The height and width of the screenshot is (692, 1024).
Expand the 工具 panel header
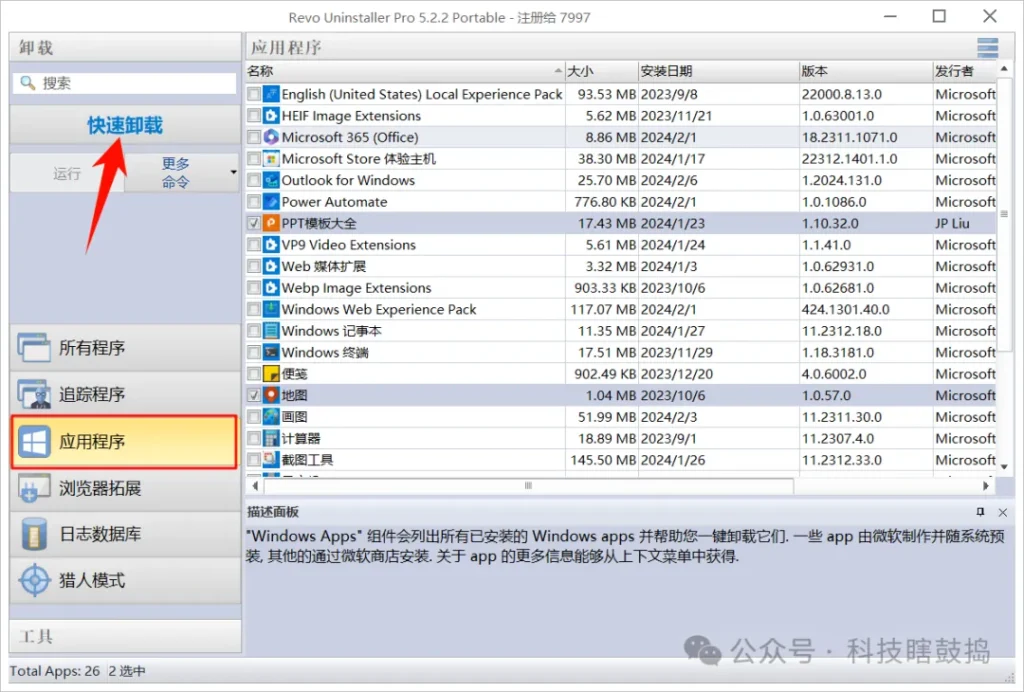(125, 636)
